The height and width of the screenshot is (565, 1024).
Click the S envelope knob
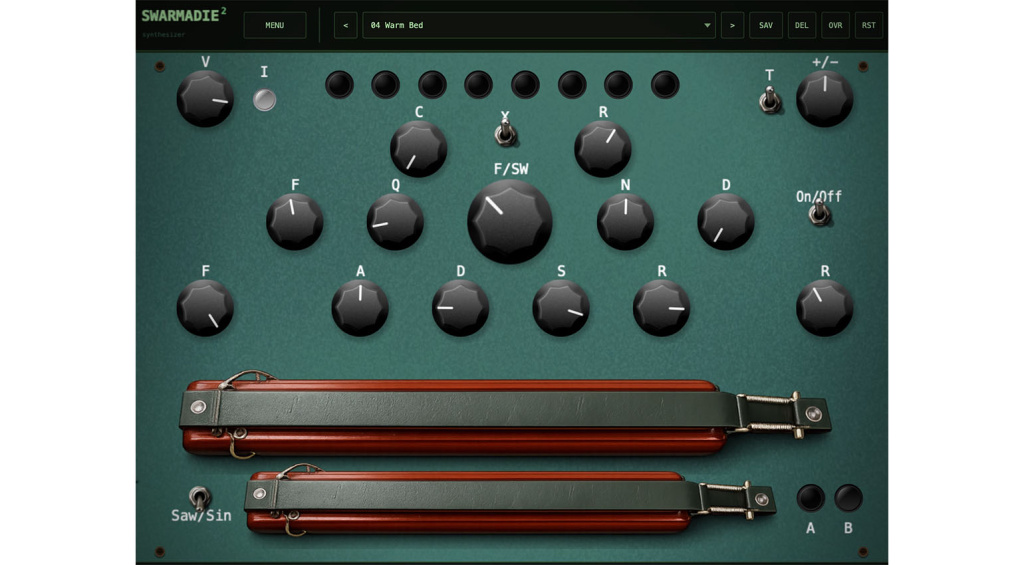[561, 308]
